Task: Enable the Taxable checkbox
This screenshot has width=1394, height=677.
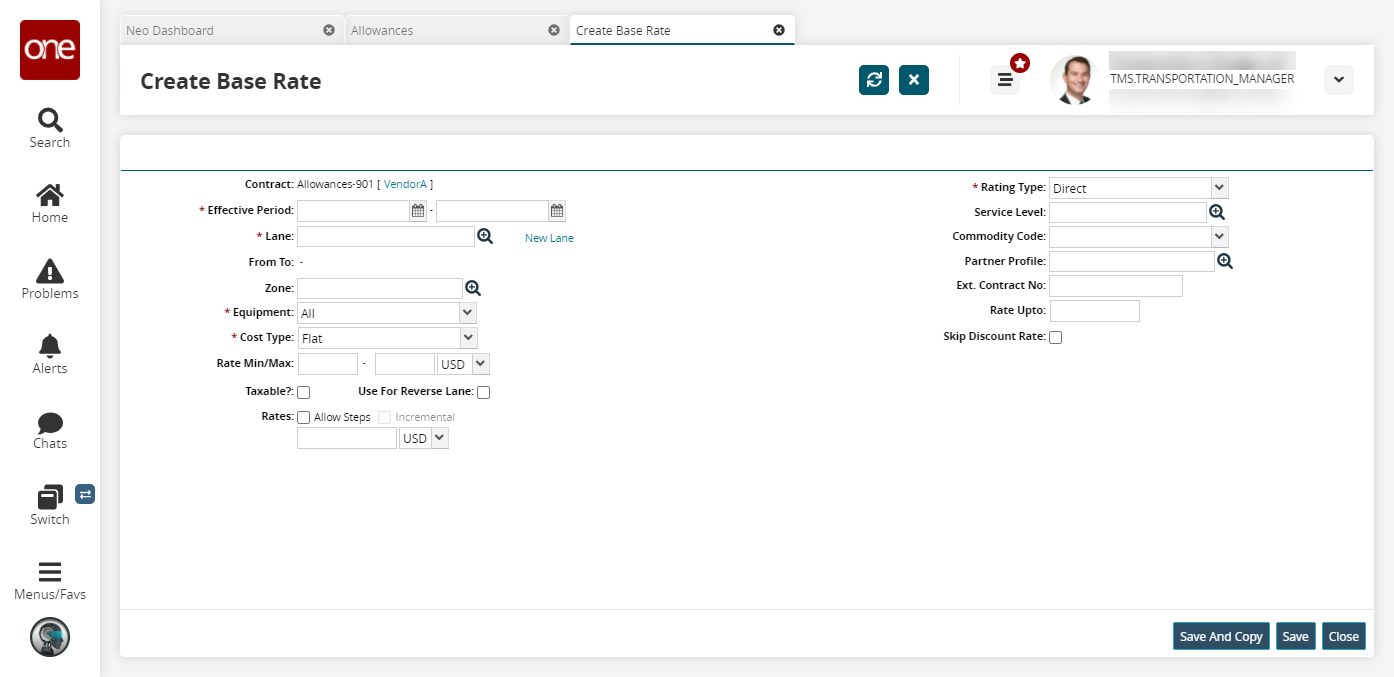Action: pyautogui.click(x=304, y=393)
